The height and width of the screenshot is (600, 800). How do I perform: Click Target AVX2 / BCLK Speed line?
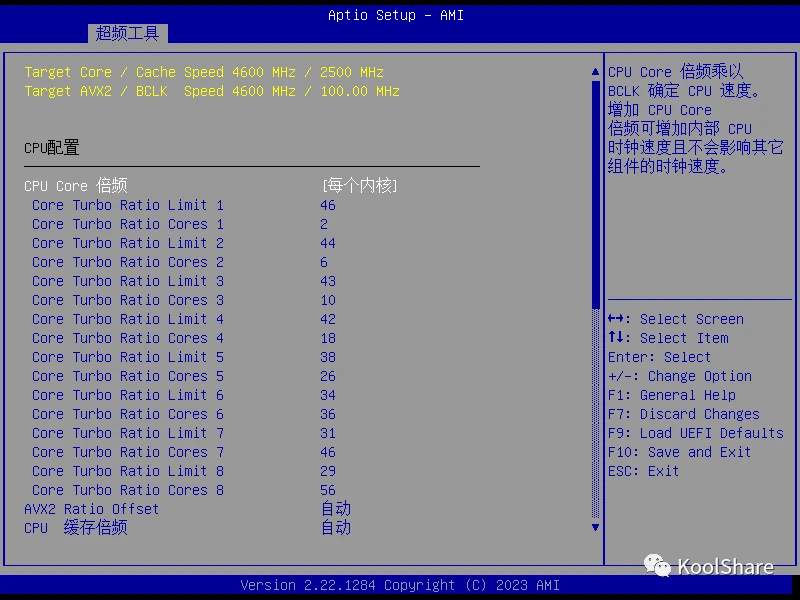(x=212, y=91)
